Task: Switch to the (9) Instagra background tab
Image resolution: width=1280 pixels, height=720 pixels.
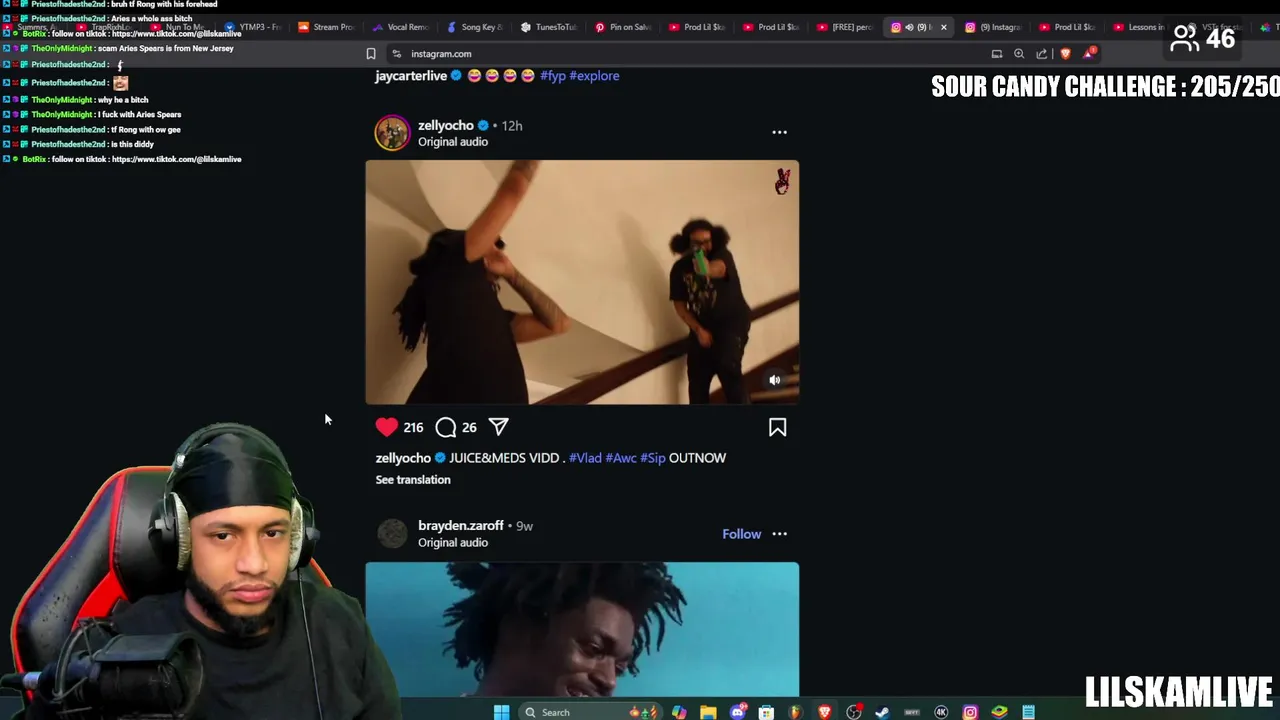Action: pyautogui.click(x=992, y=27)
